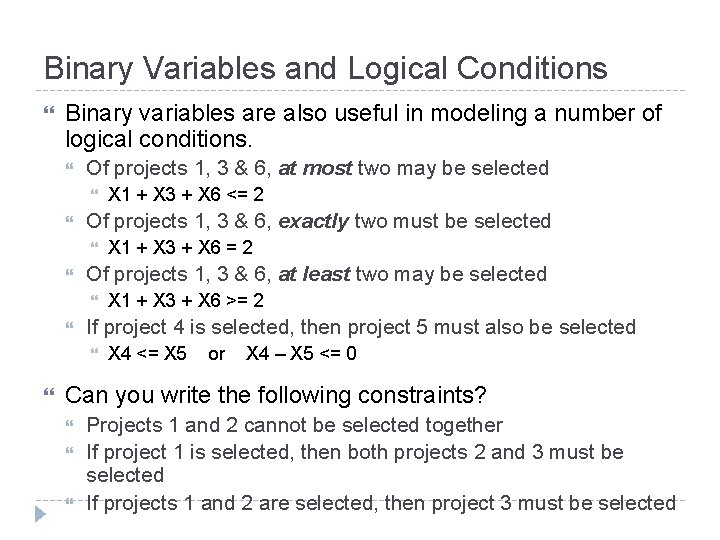
Task: Click the bullet before 'Of projects 1, 3 & 6, at most'
Action: (70, 166)
